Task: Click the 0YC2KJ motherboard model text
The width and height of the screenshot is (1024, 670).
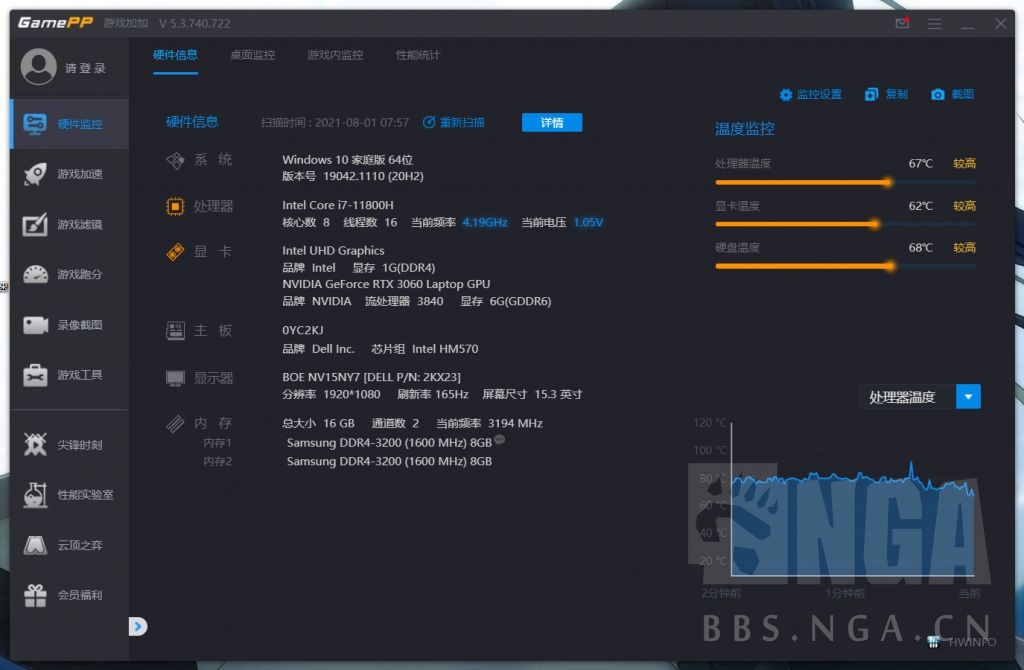Action: pos(302,330)
